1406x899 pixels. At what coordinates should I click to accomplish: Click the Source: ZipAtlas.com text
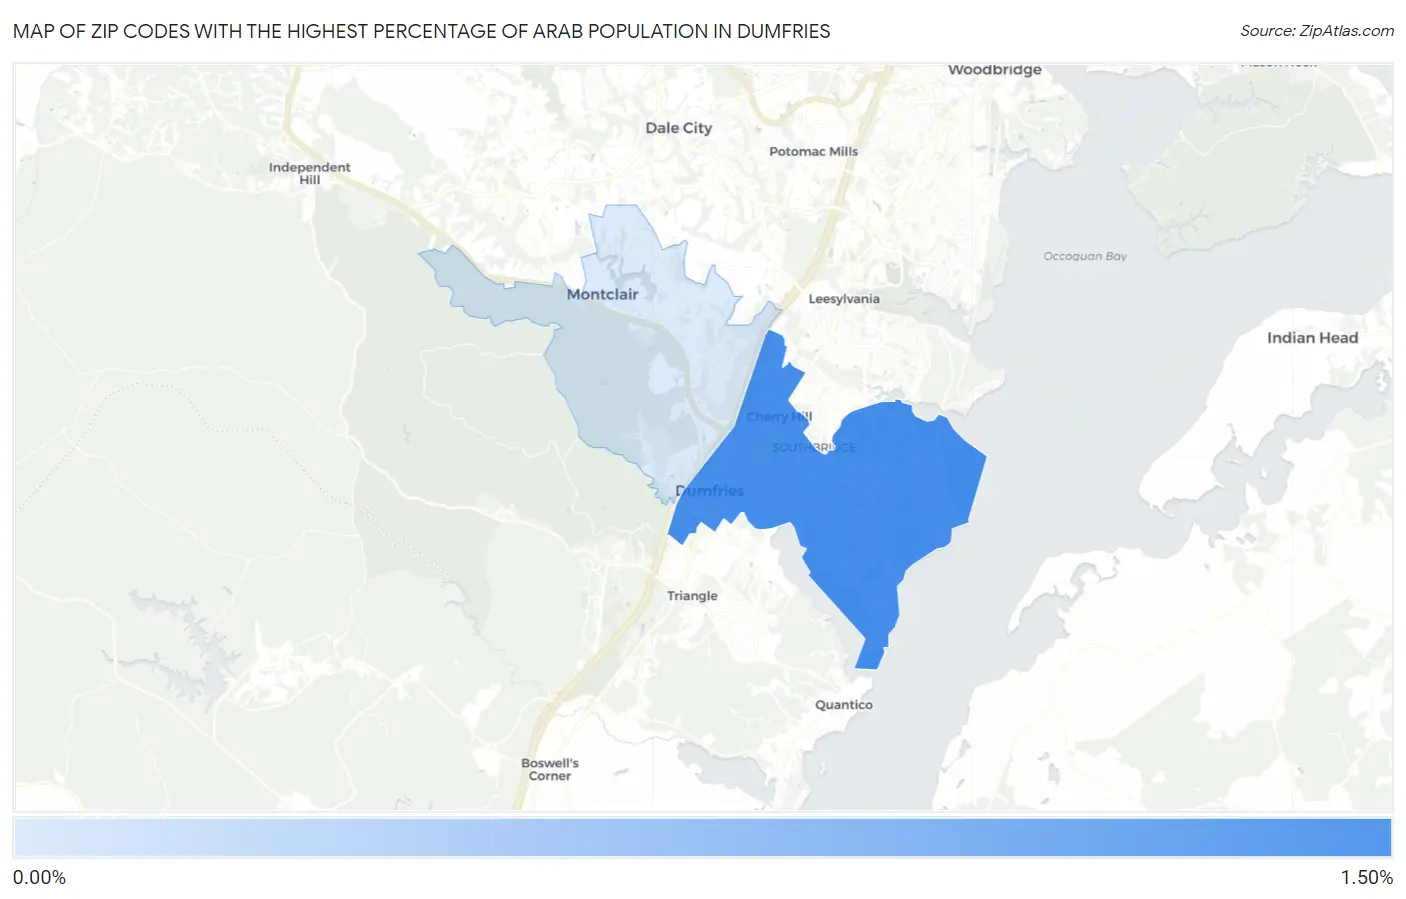click(1317, 31)
